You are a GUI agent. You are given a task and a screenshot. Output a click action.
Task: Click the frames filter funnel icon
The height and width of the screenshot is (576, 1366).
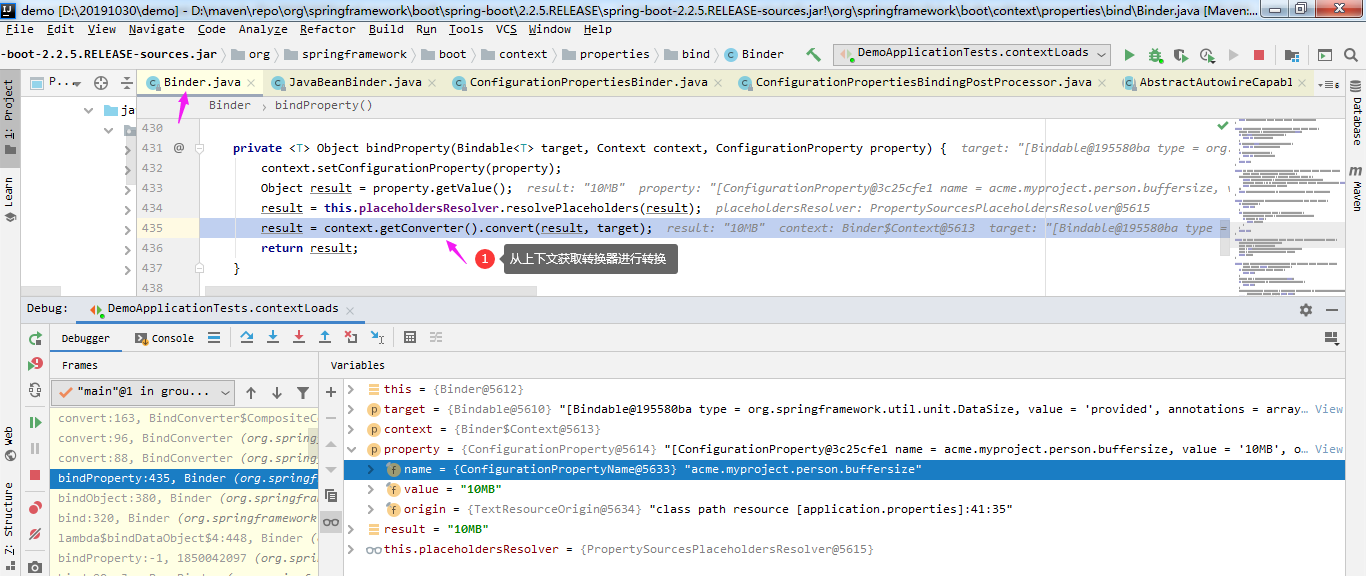click(303, 393)
